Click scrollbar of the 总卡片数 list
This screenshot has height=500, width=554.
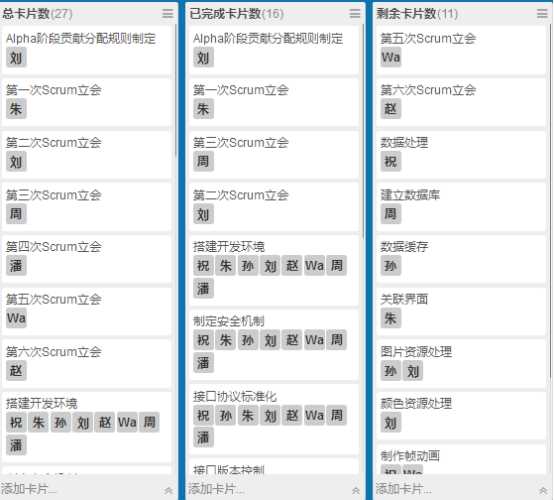(x=176, y=90)
